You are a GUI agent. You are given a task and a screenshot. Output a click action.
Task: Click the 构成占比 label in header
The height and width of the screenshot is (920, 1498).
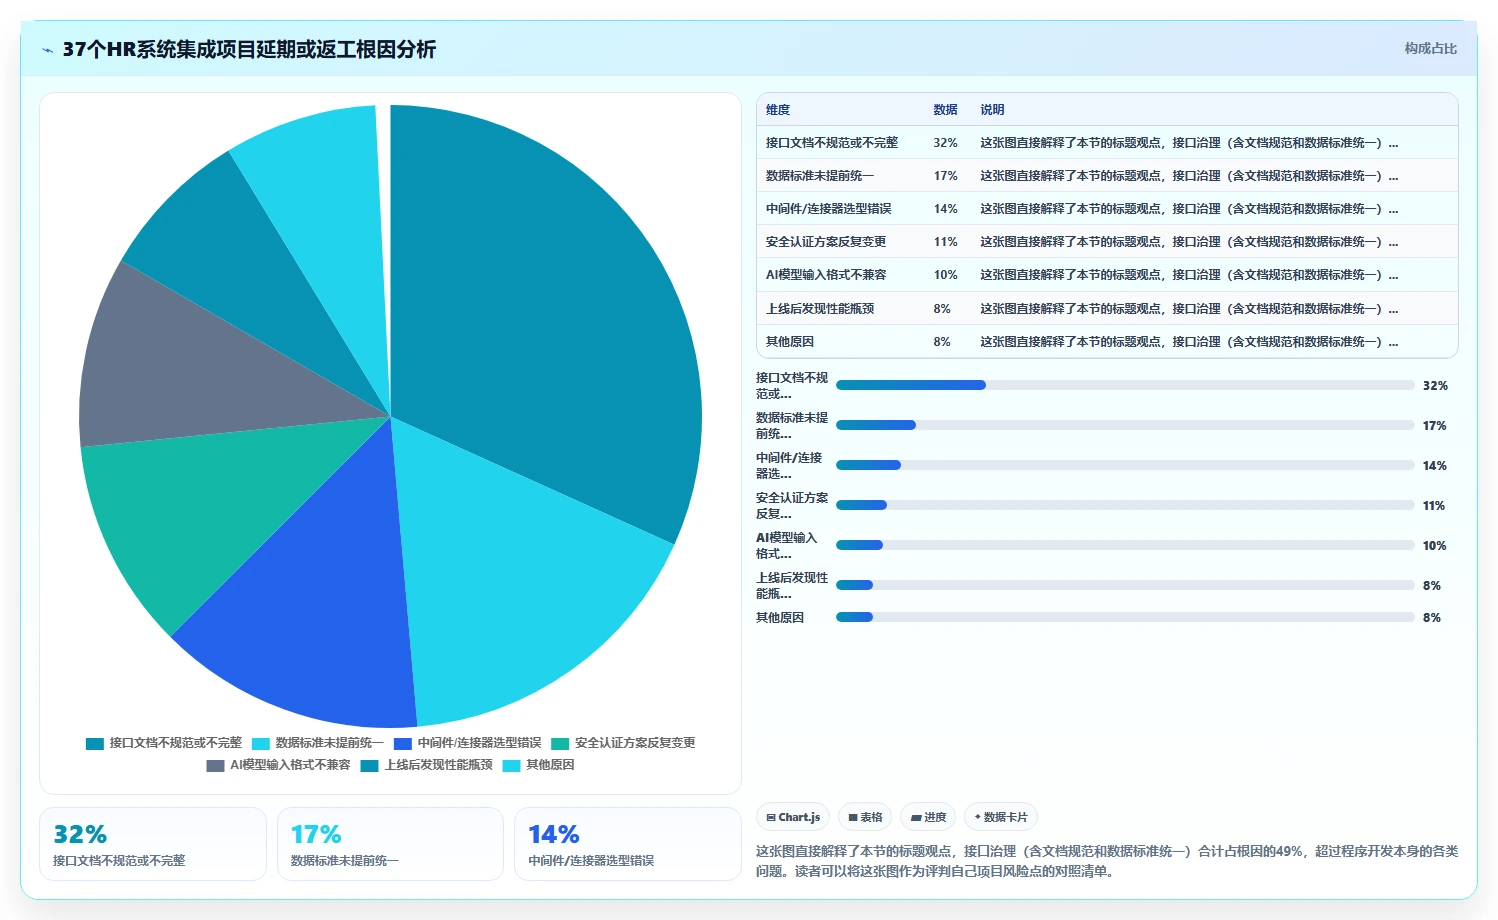[1430, 49]
